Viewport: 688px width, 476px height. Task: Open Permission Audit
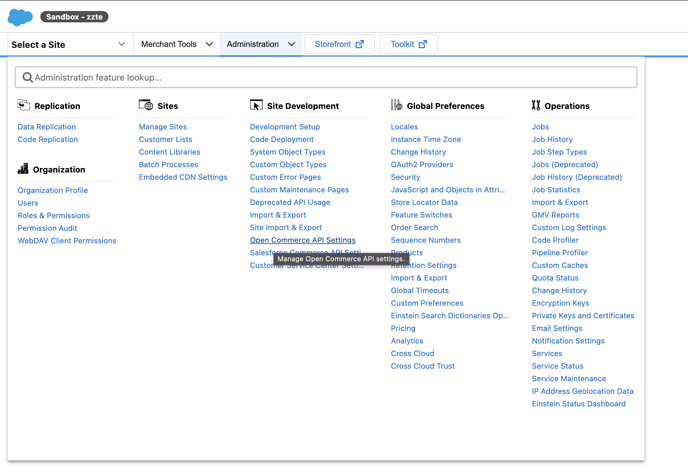point(47,228)
